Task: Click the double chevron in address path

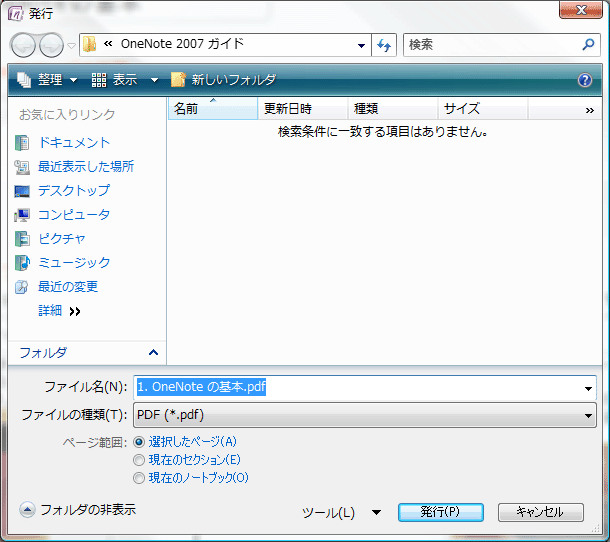Action: tap(108, 44)
